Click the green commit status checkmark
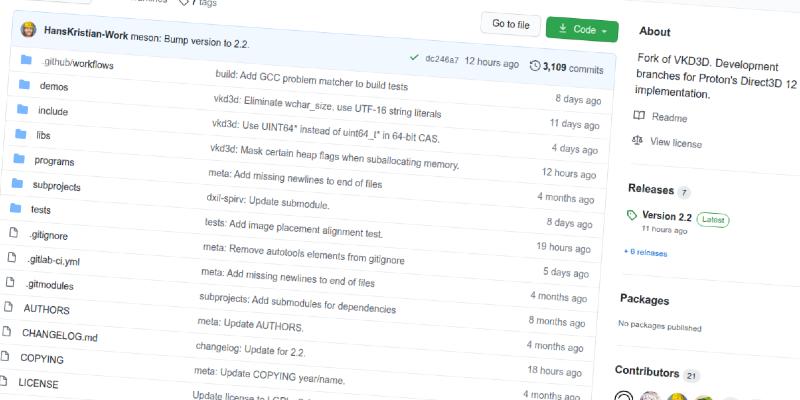 coord(413,59)
